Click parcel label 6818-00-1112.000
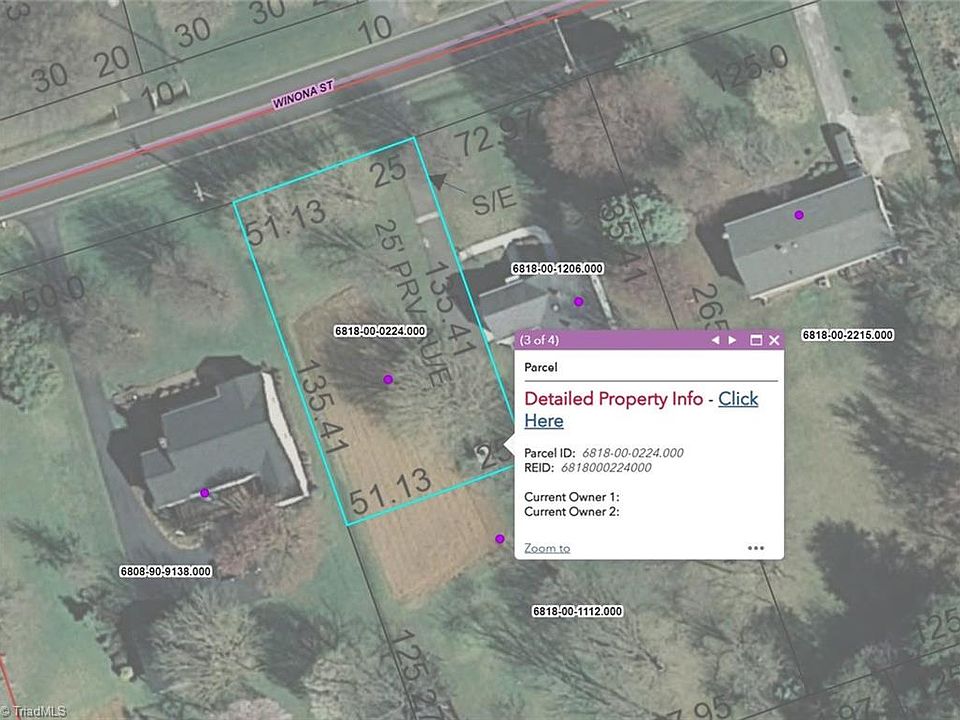The height and width of the screenshot is (720, 960). click(x=577, y=611)
